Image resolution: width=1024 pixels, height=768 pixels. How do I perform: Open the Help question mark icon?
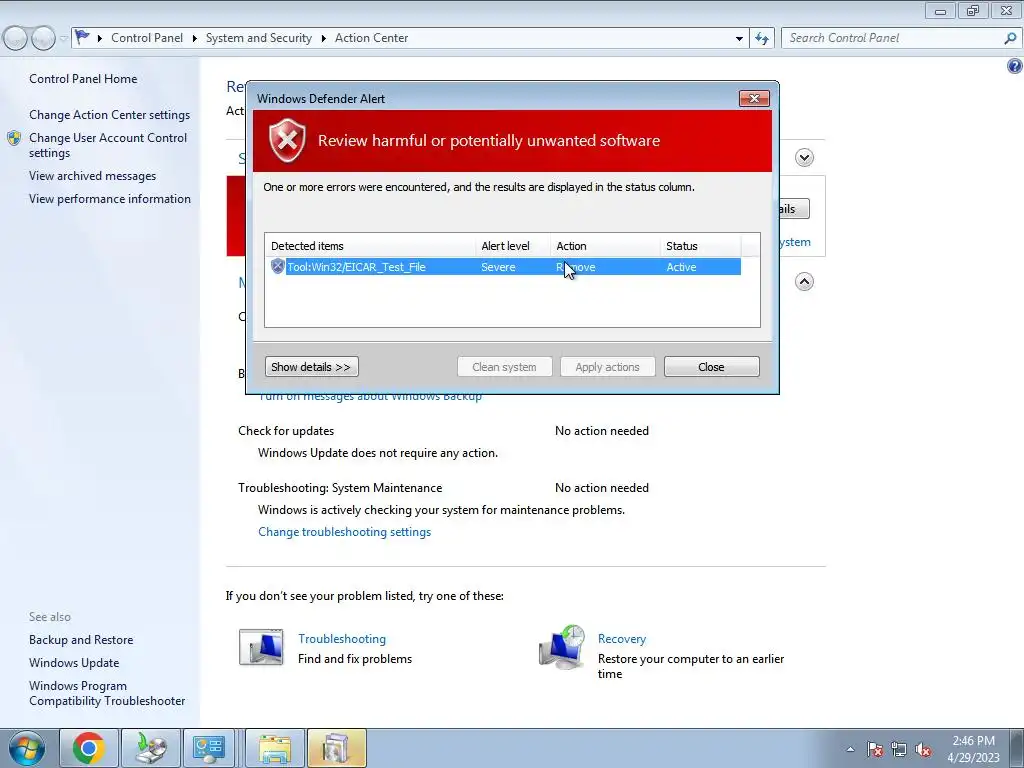(1014, 66)
